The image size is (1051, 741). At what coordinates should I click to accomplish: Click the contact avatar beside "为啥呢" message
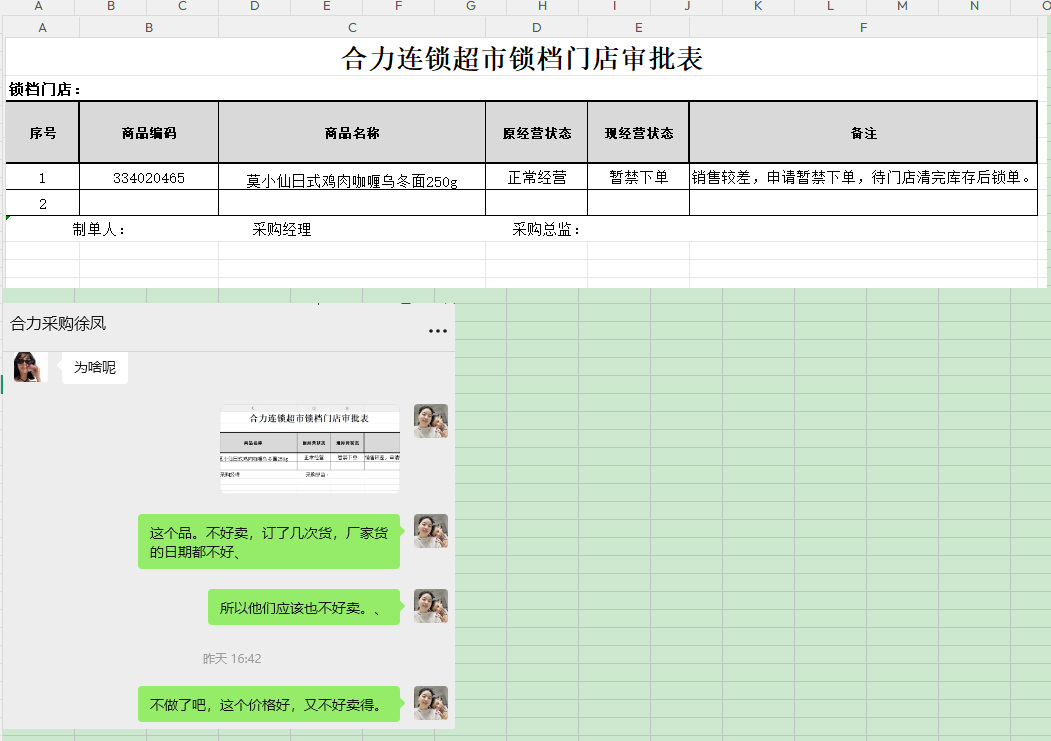pos(29,367)
